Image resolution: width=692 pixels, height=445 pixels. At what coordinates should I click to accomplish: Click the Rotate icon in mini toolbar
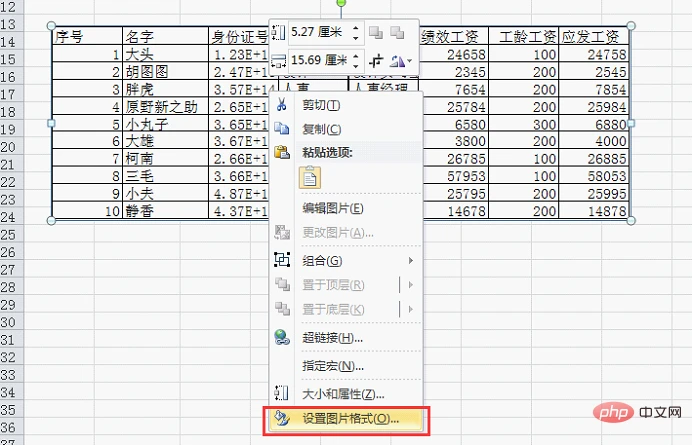coord(397,60)
